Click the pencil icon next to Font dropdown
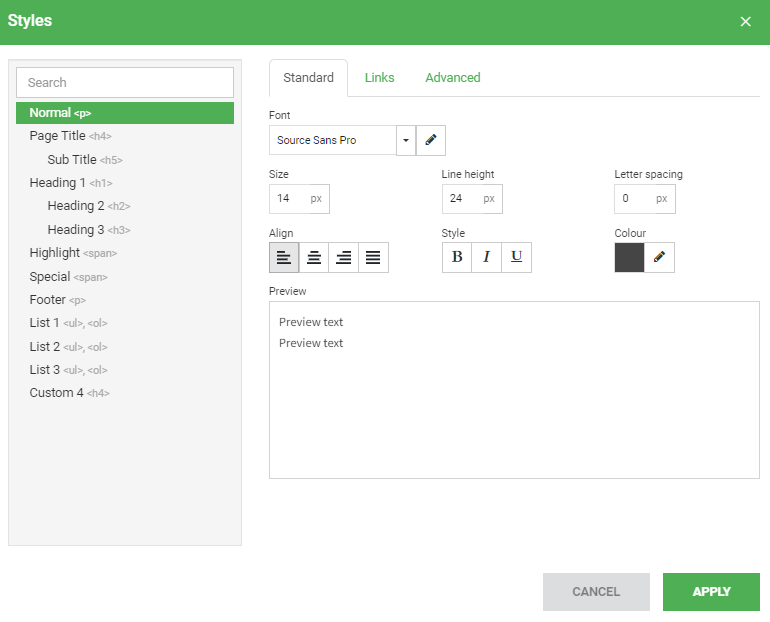The image size is (770, 622). tap(431, 140)
